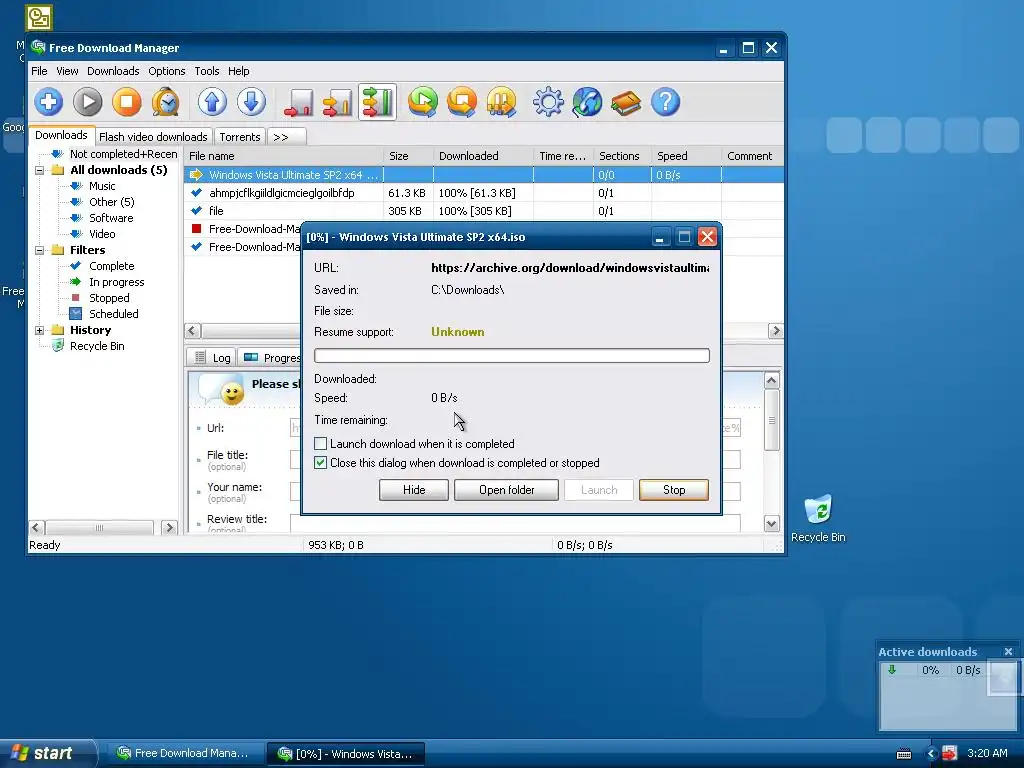Stop selected download with orange stop icon
1024x768 pixels.
(127, 103)
